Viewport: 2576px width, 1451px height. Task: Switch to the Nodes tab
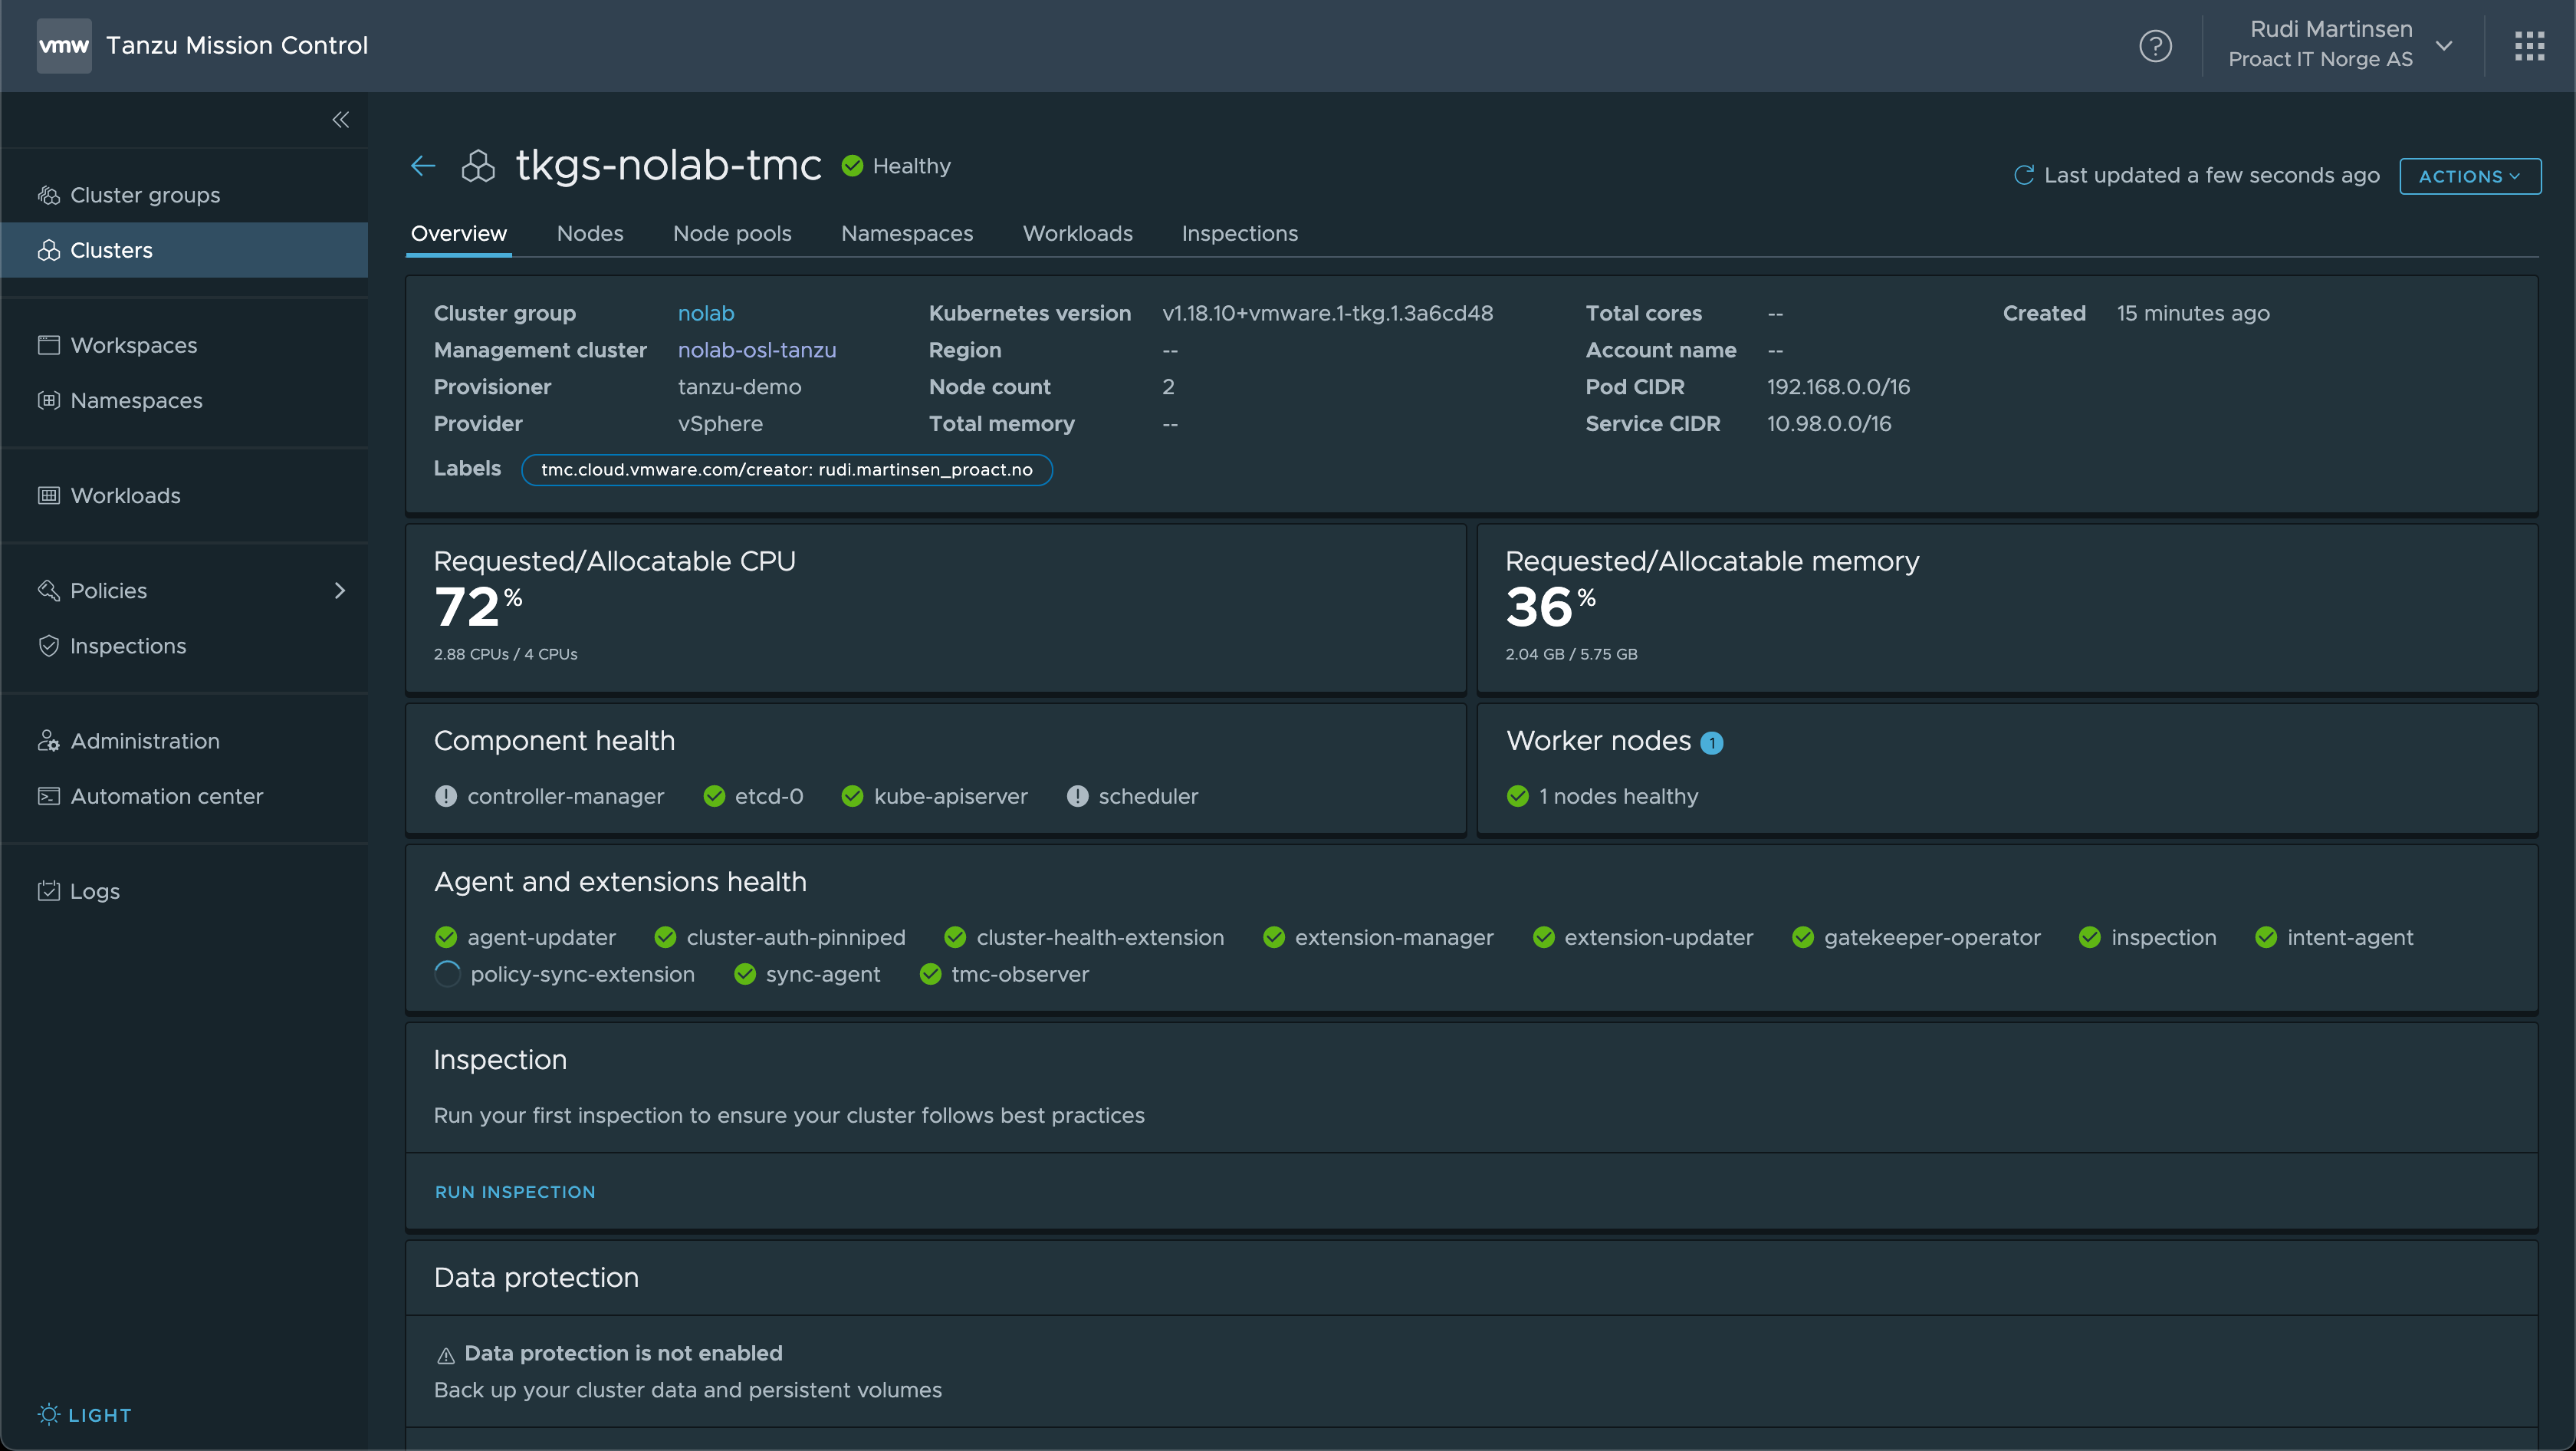(x=590, y=234)
